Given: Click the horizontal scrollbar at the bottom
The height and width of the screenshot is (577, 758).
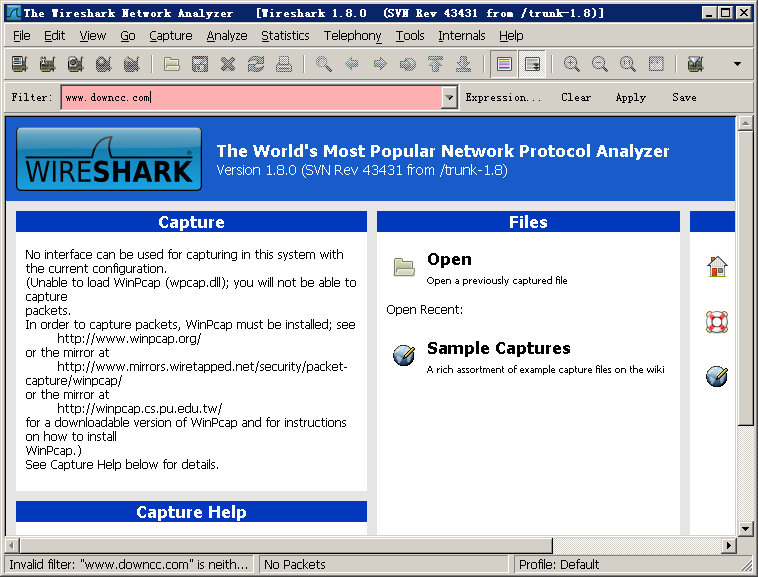Looking at the screenshot, I should coord(370,545).
